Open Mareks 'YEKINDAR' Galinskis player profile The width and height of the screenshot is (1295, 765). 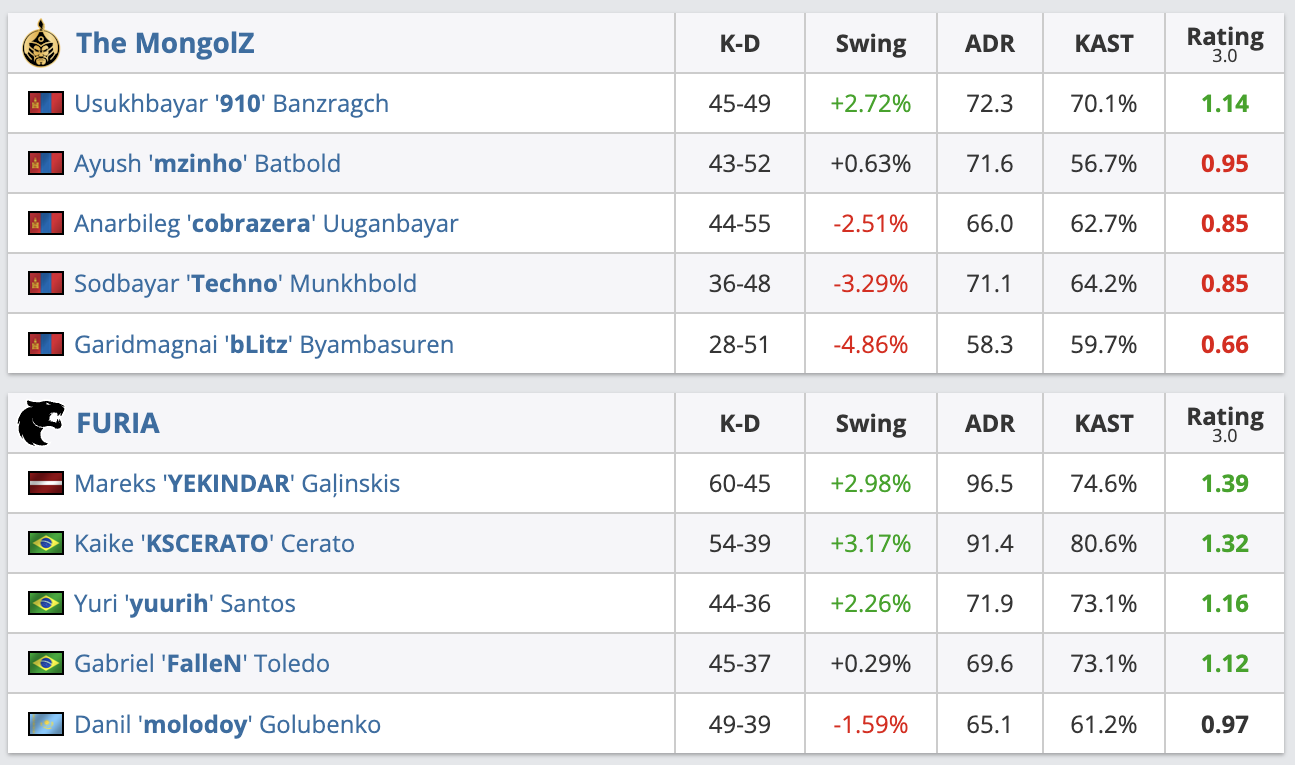coord(237,483)
